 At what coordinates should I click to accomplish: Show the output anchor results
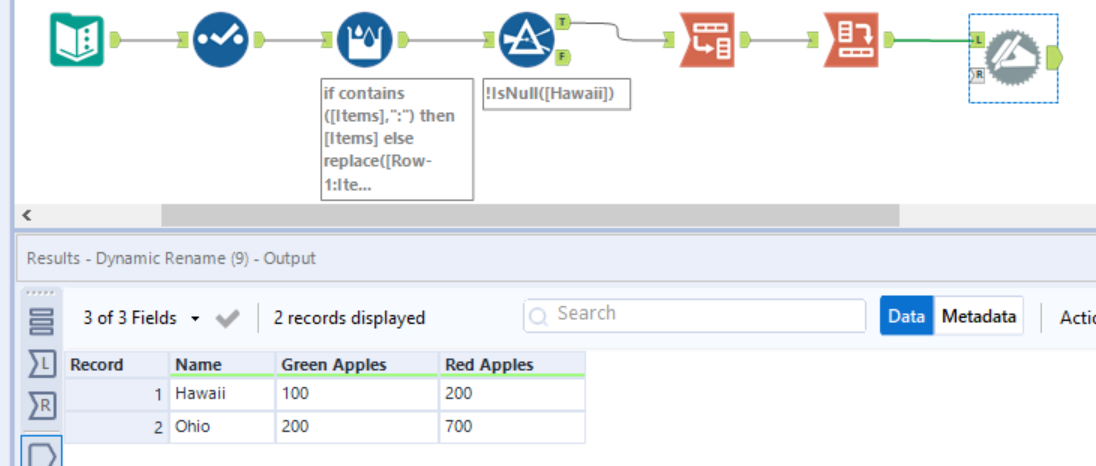[x=42, y=452]
